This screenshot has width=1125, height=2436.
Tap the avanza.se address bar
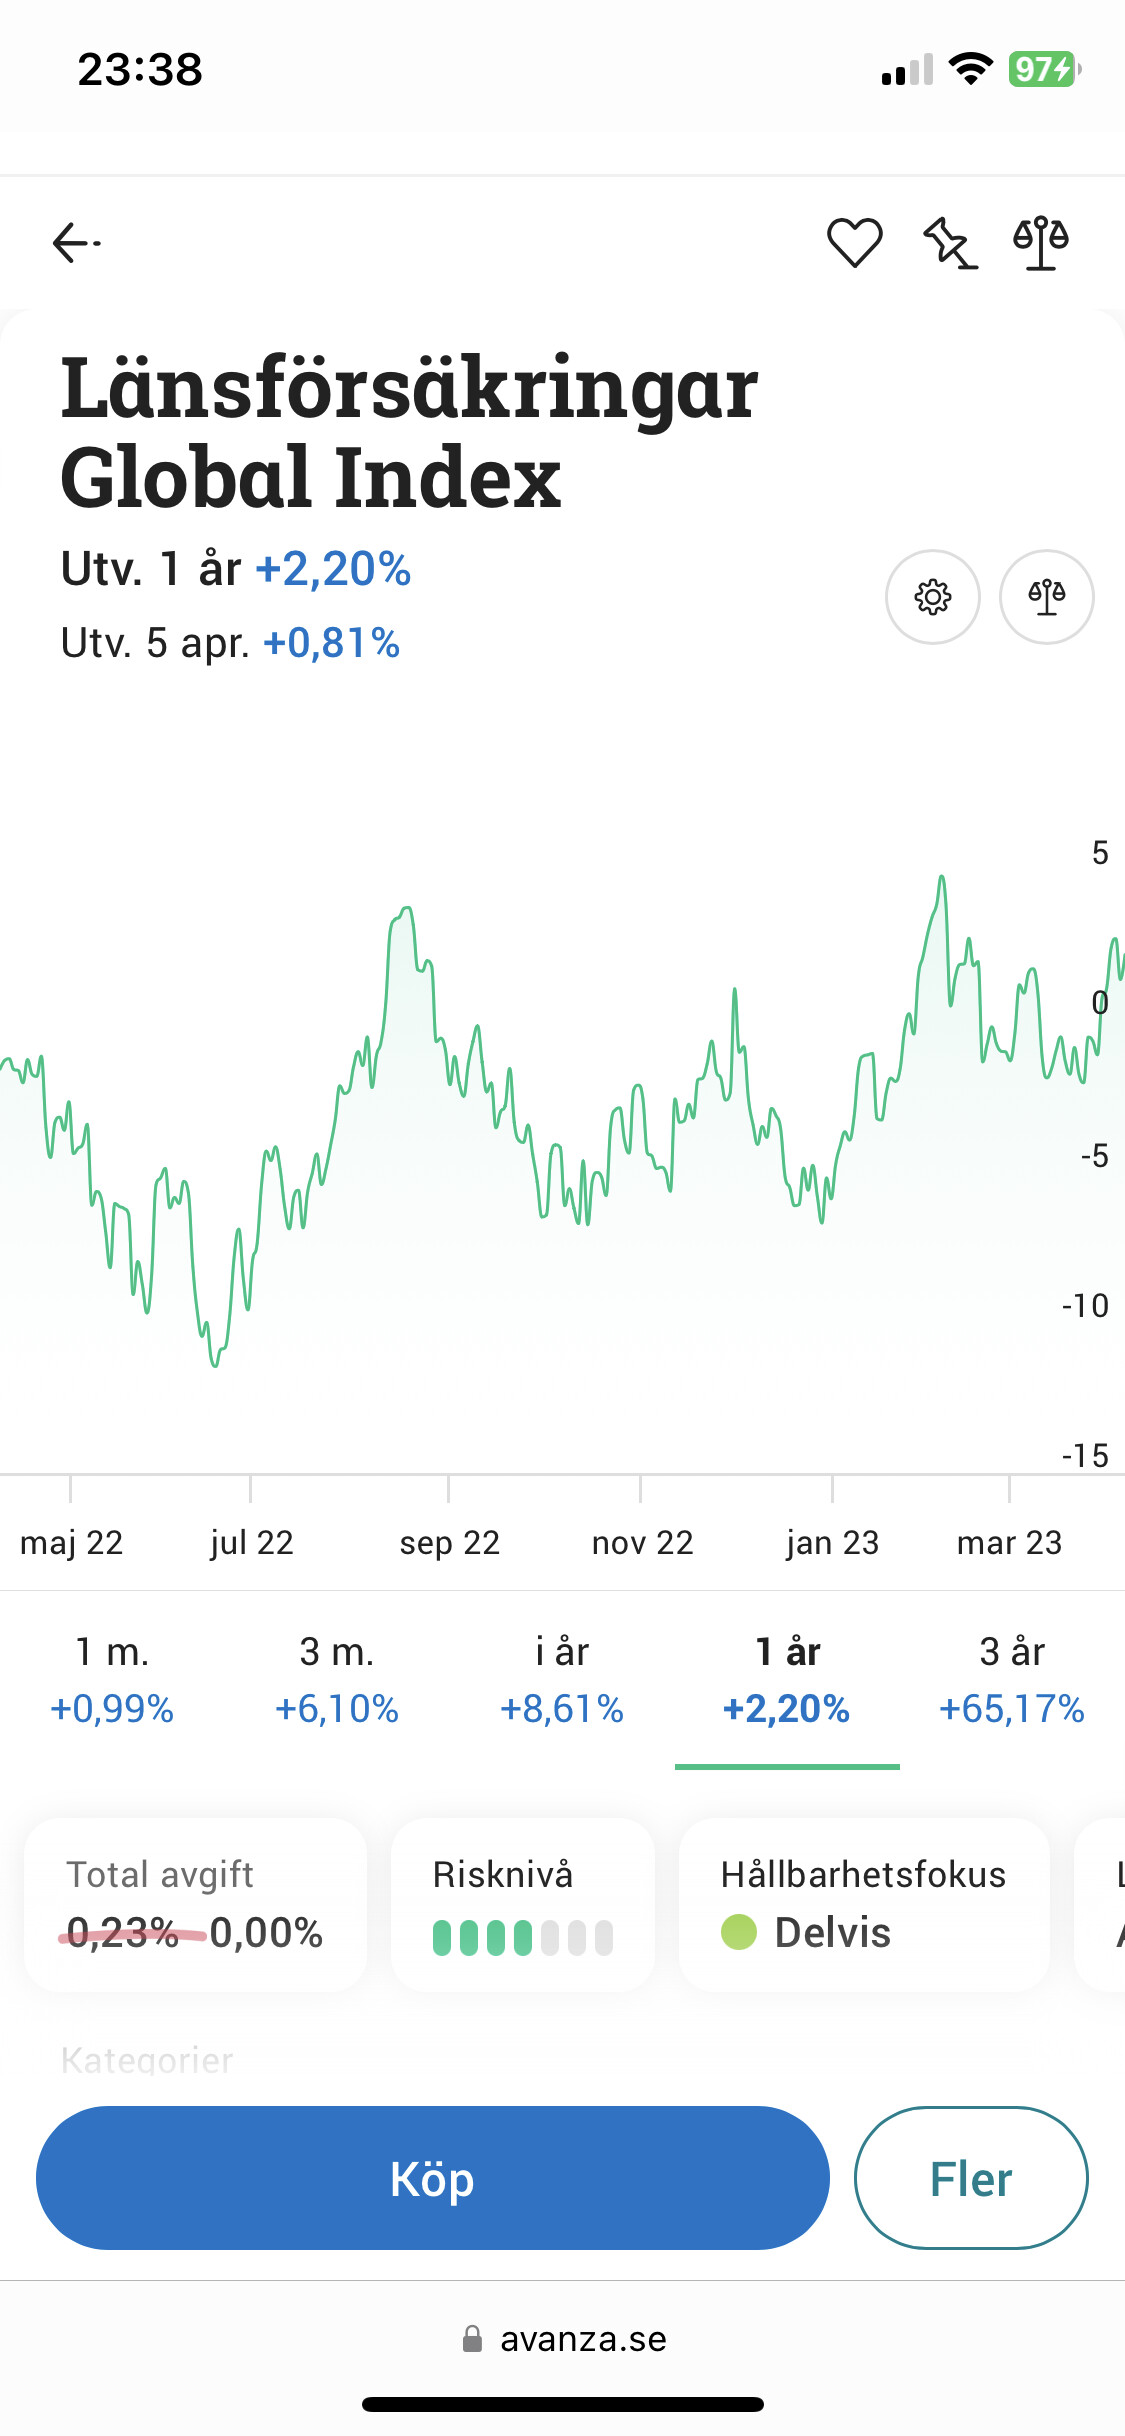pos(582,2339)
